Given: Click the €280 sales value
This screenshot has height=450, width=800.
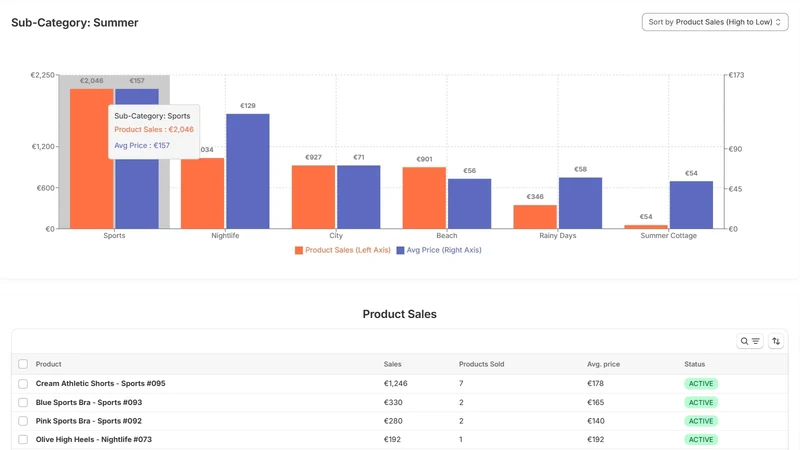Looking at the screenshot, I should click(393, 421).
